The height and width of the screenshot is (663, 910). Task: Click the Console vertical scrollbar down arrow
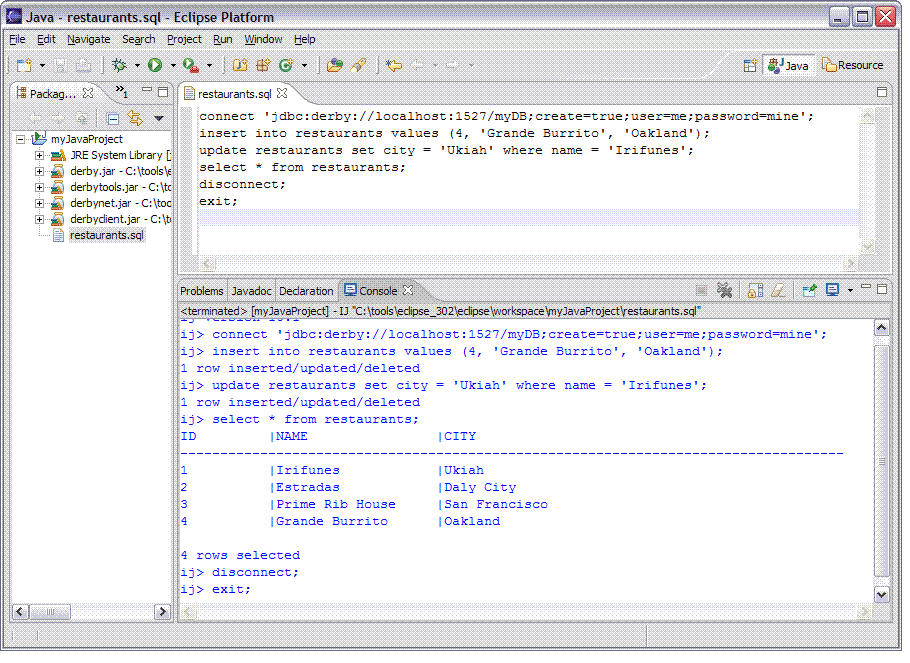click(881, 594)
